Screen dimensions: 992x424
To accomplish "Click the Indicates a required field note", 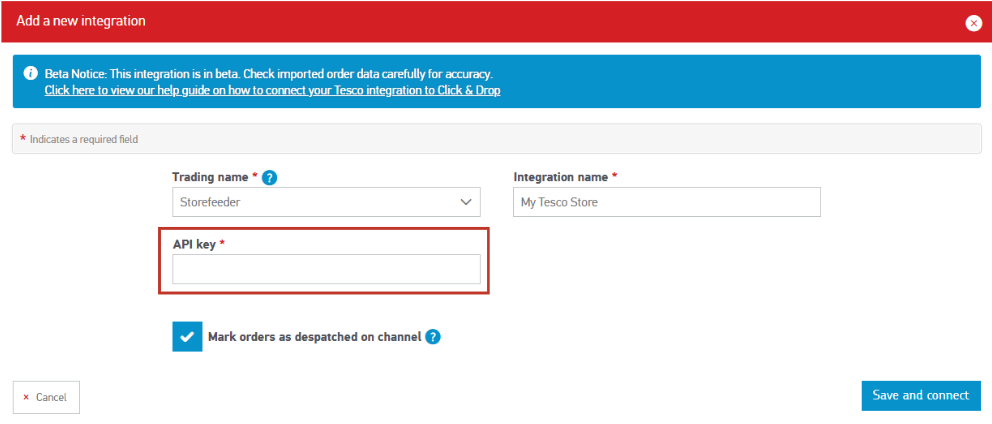I will click(83, 139).
